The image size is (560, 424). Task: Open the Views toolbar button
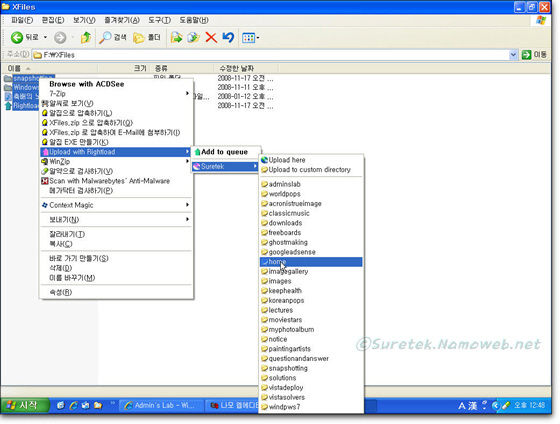(250, 38)
